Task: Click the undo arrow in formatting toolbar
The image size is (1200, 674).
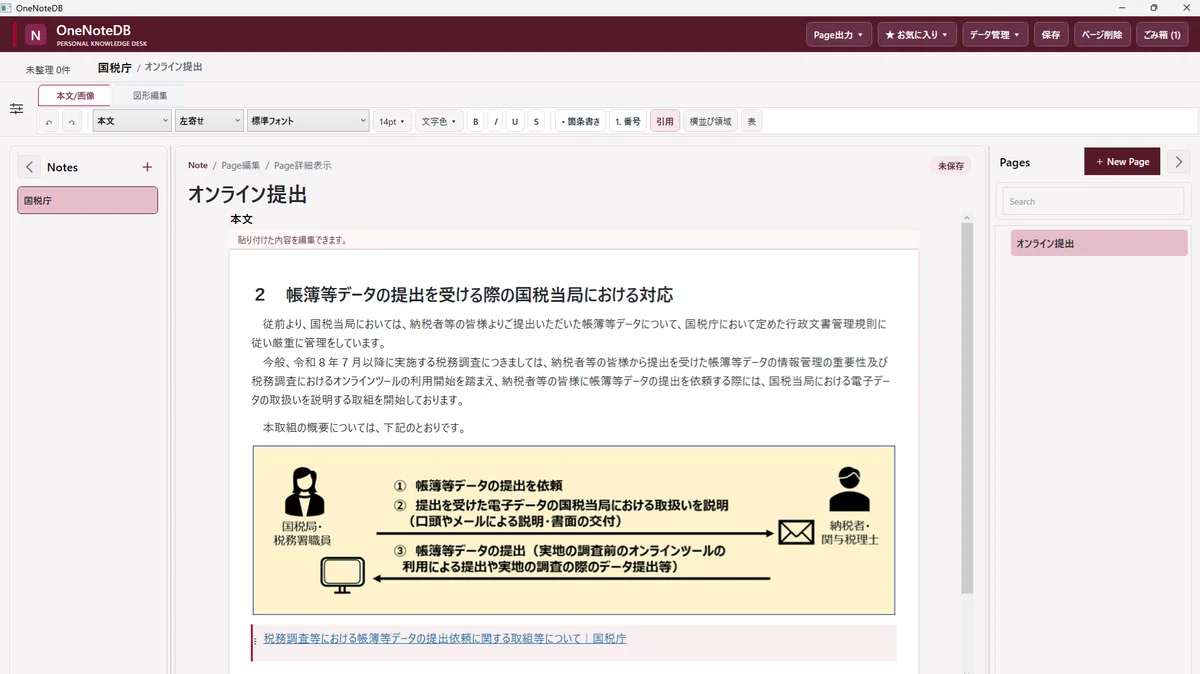Action: tap(50, 121)
